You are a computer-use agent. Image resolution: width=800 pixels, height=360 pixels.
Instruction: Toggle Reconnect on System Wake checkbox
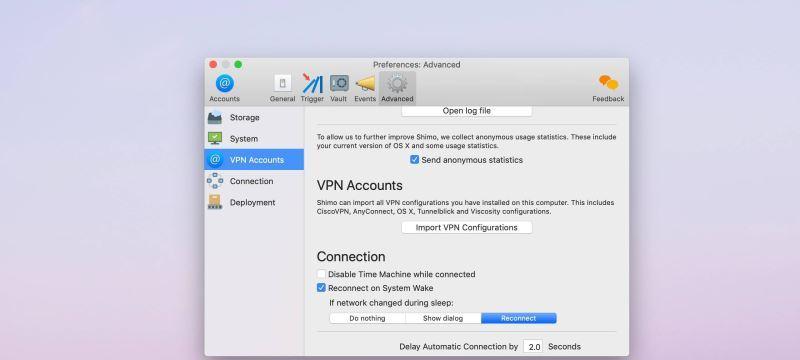pos(321,288)
